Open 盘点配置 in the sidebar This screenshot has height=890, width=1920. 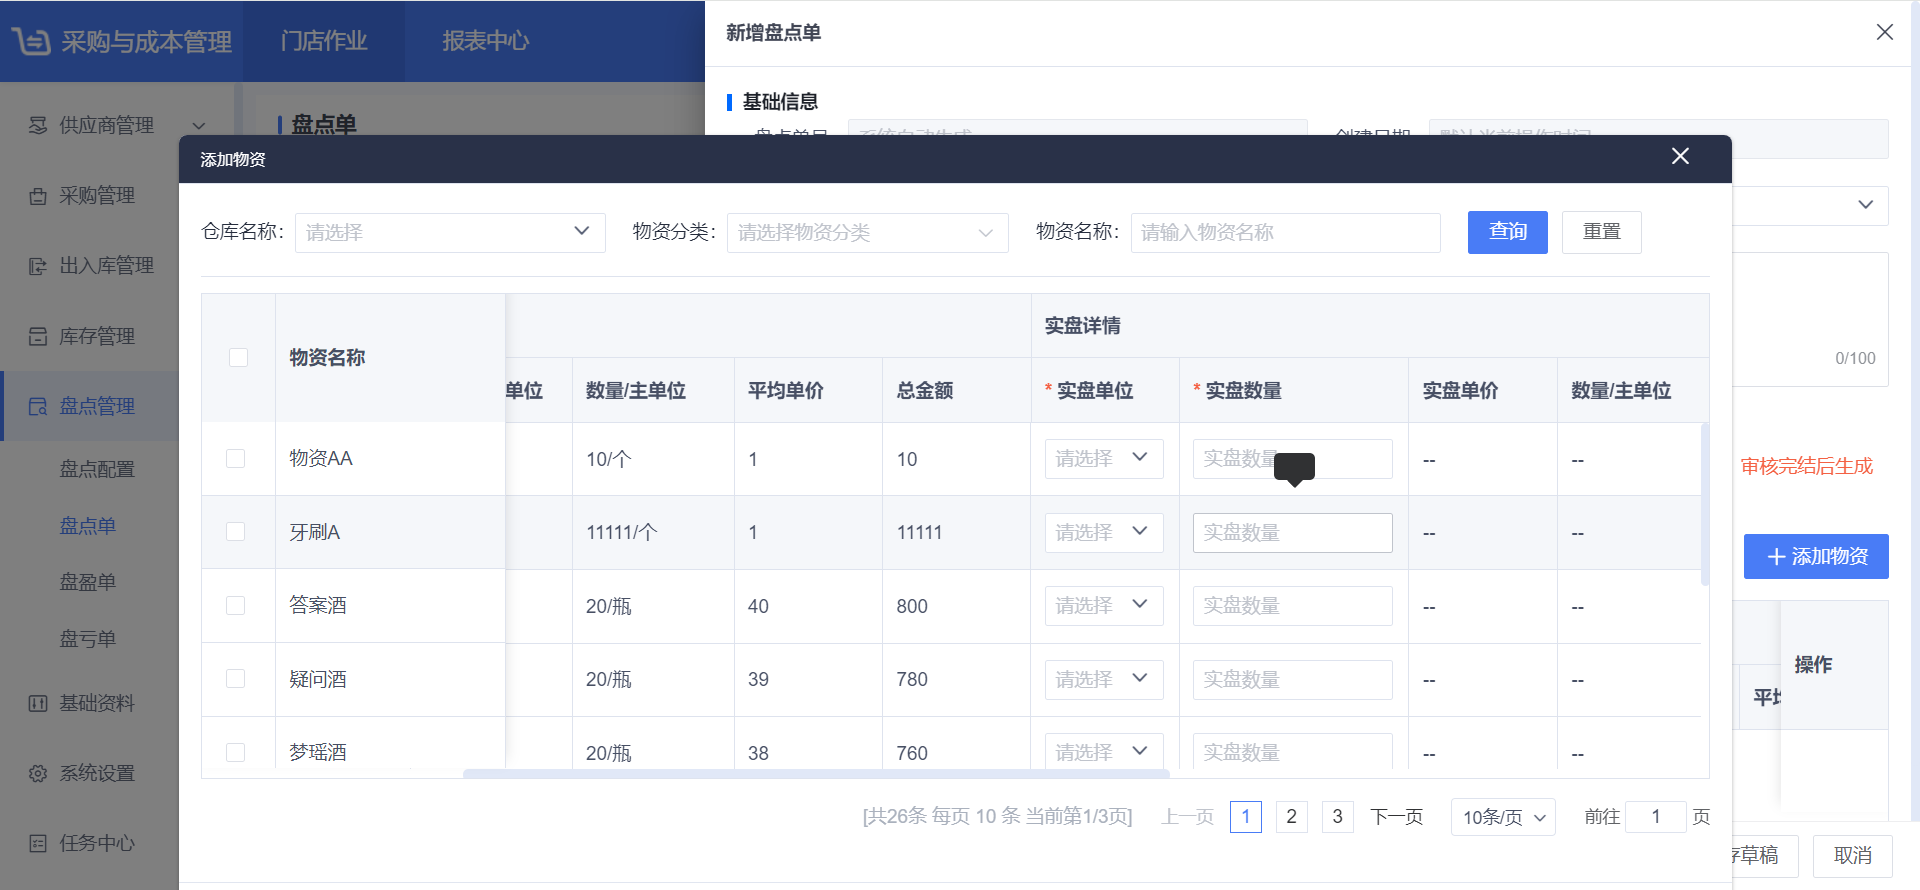pos(97,469)
